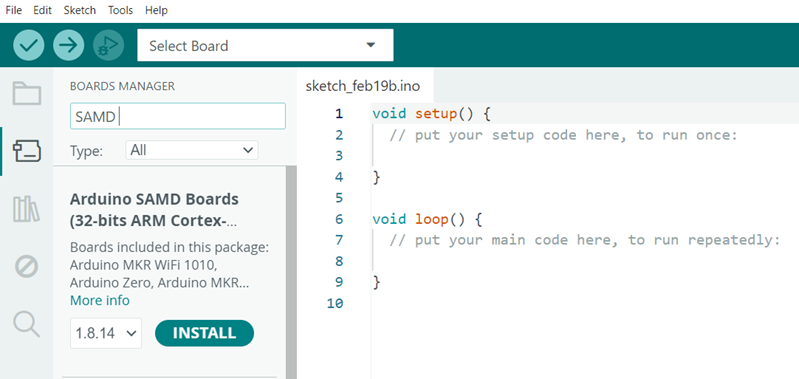
Task: Open the Sketch menu
Action: coord(79,10)
